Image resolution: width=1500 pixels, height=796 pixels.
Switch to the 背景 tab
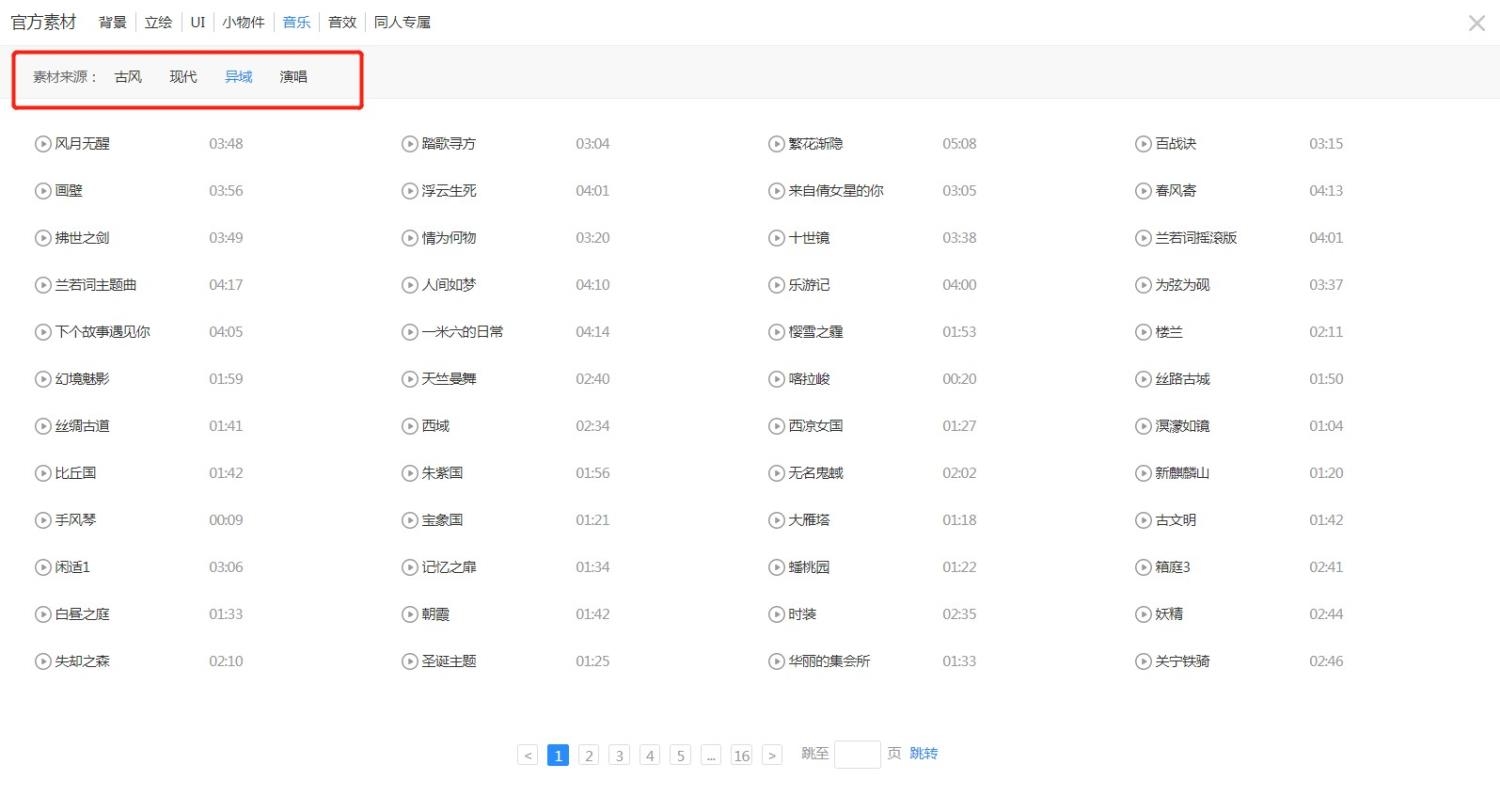pyautogui.click(x=113, y=22)
